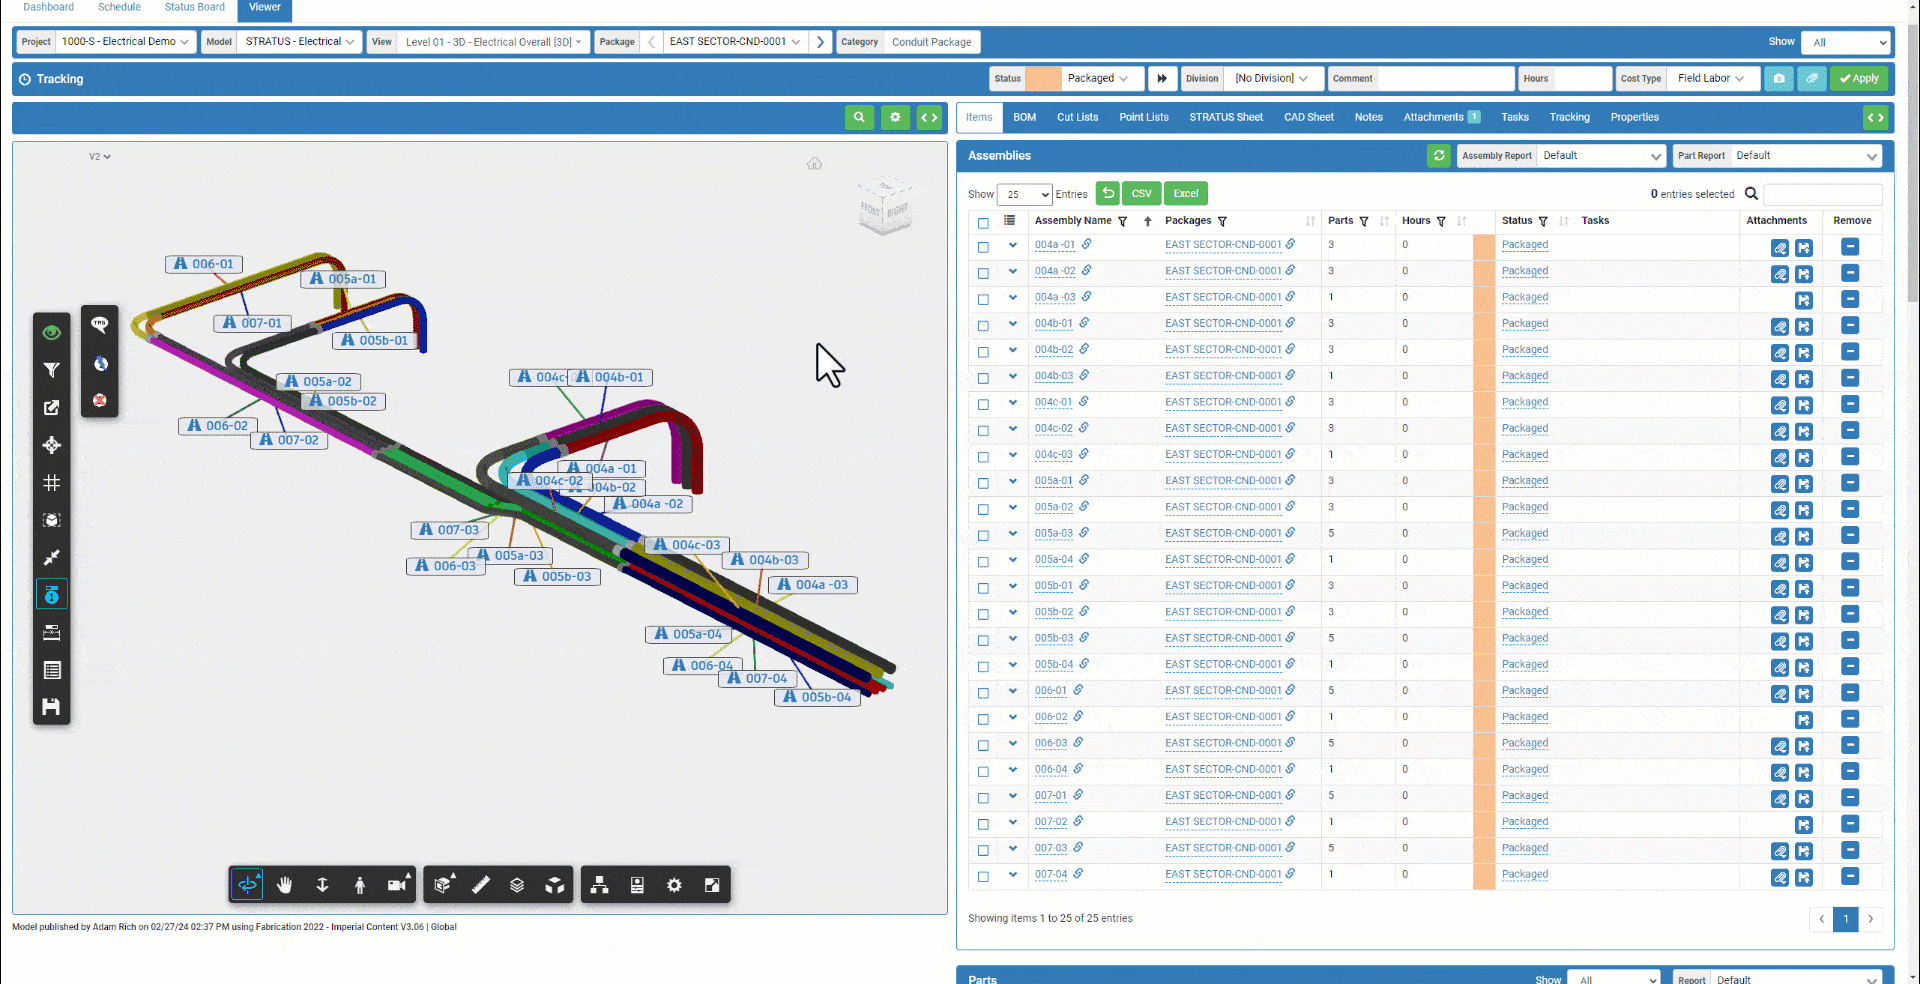Toggle the eye visibility icon in left sidebar
The height and width of the screenshot is (984, 1920).
point(52,332)
